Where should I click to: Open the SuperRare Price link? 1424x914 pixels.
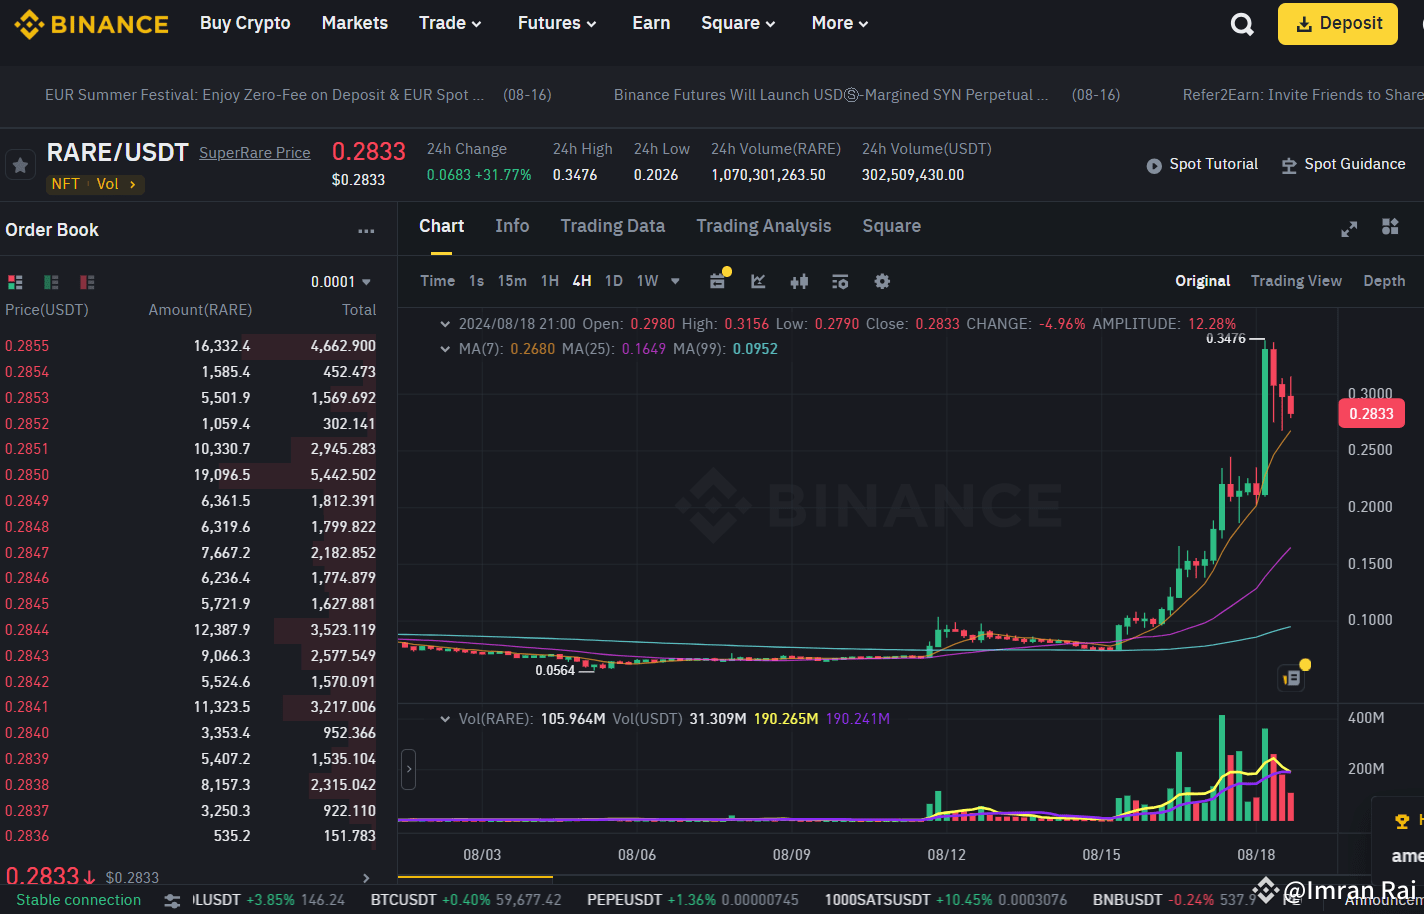254,152
